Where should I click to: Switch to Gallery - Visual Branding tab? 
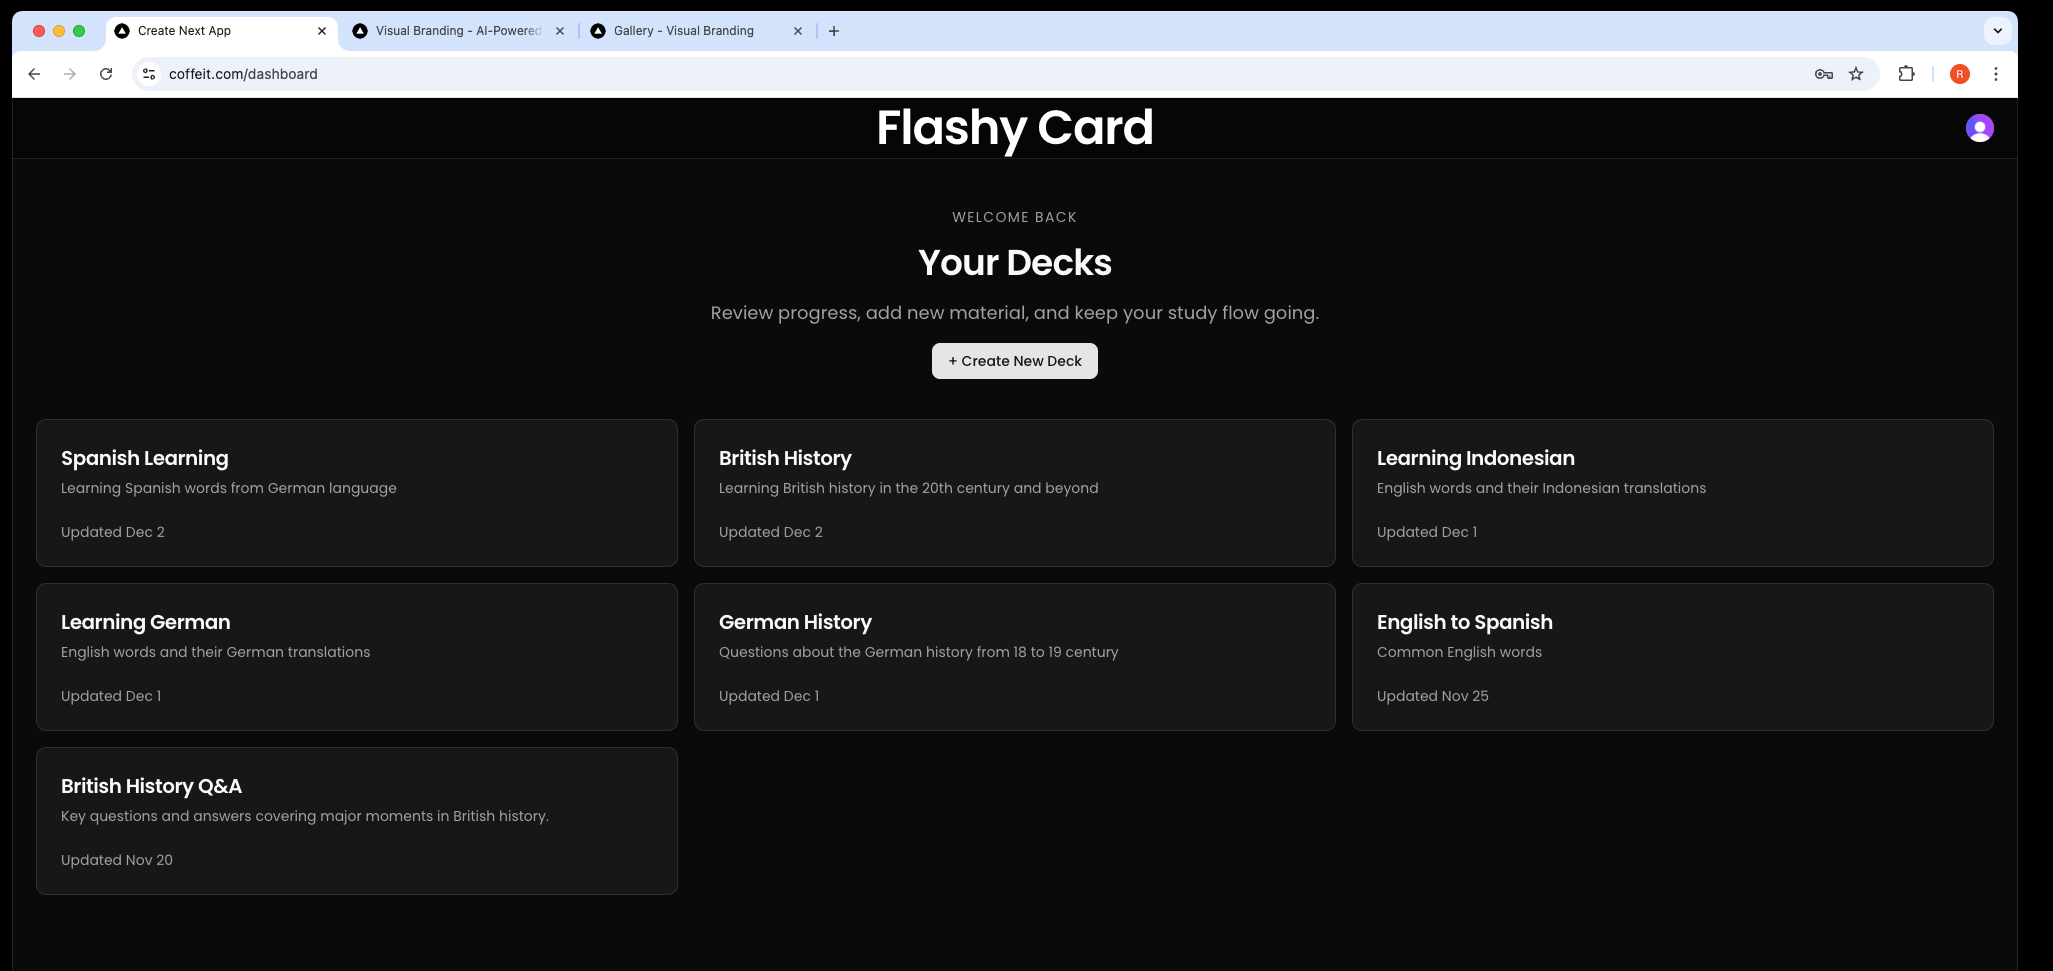[684, 31]
